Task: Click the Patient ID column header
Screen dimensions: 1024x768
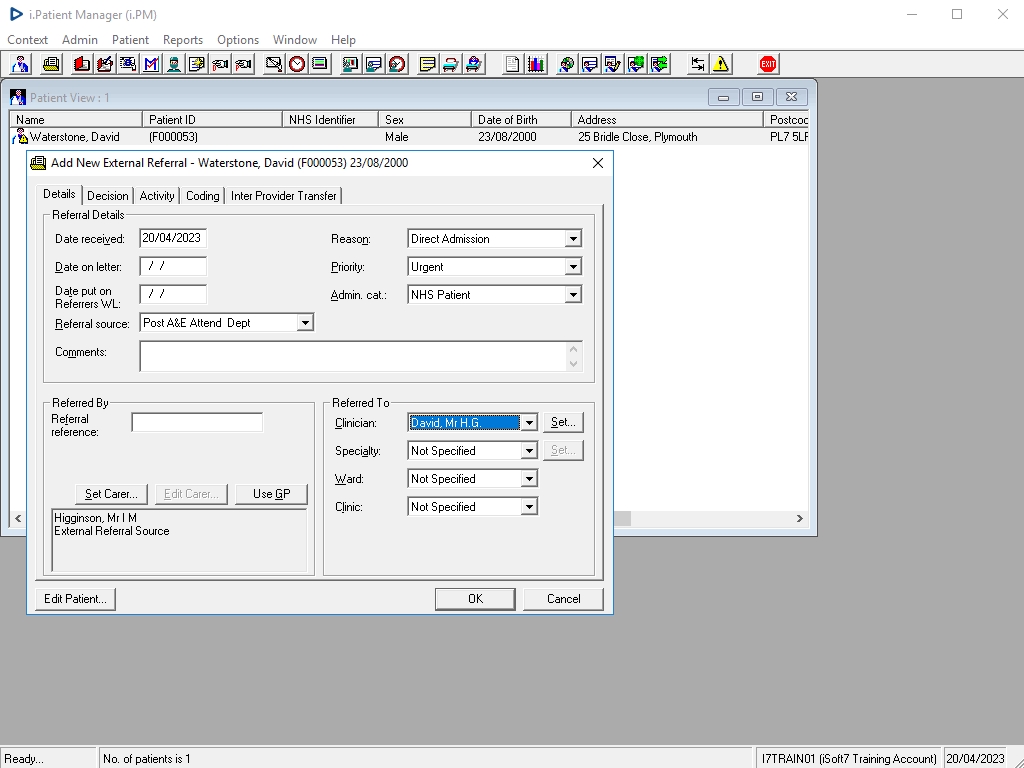Action: 212,120
